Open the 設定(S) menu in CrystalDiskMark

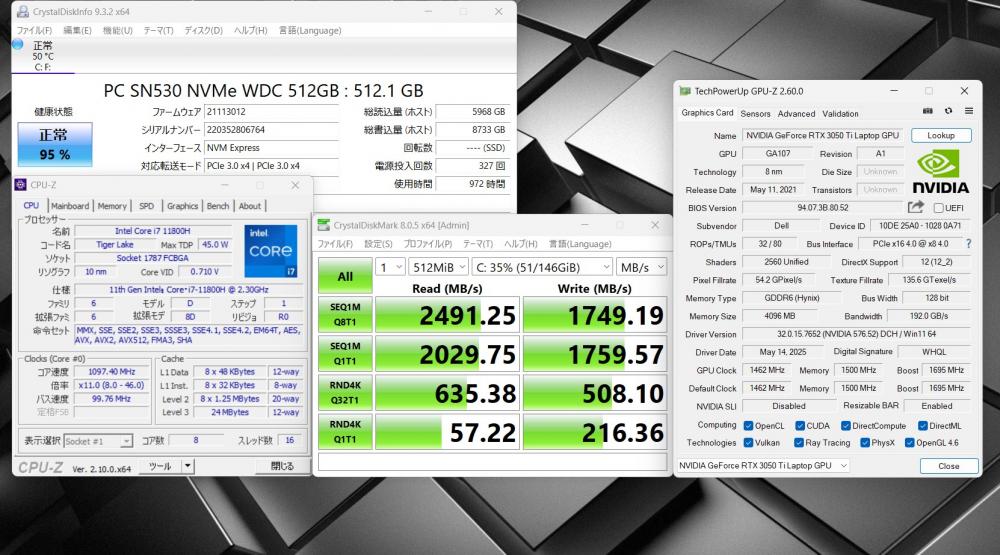(378, 244)
